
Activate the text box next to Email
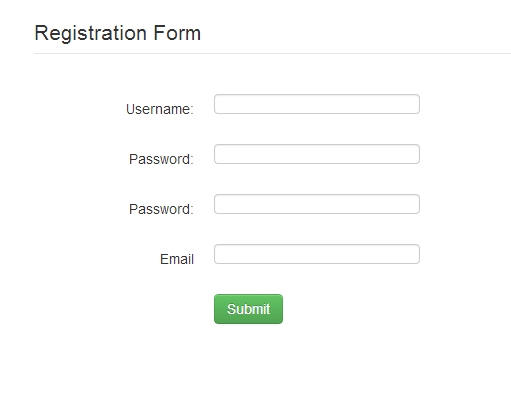click(317, 254)
